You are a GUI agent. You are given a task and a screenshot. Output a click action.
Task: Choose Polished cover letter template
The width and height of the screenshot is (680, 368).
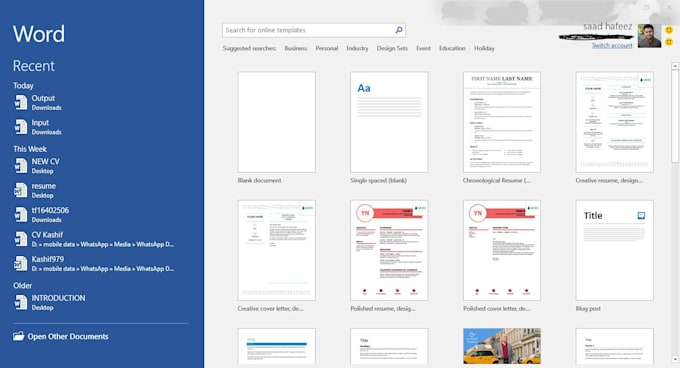[x=502, y=251]
